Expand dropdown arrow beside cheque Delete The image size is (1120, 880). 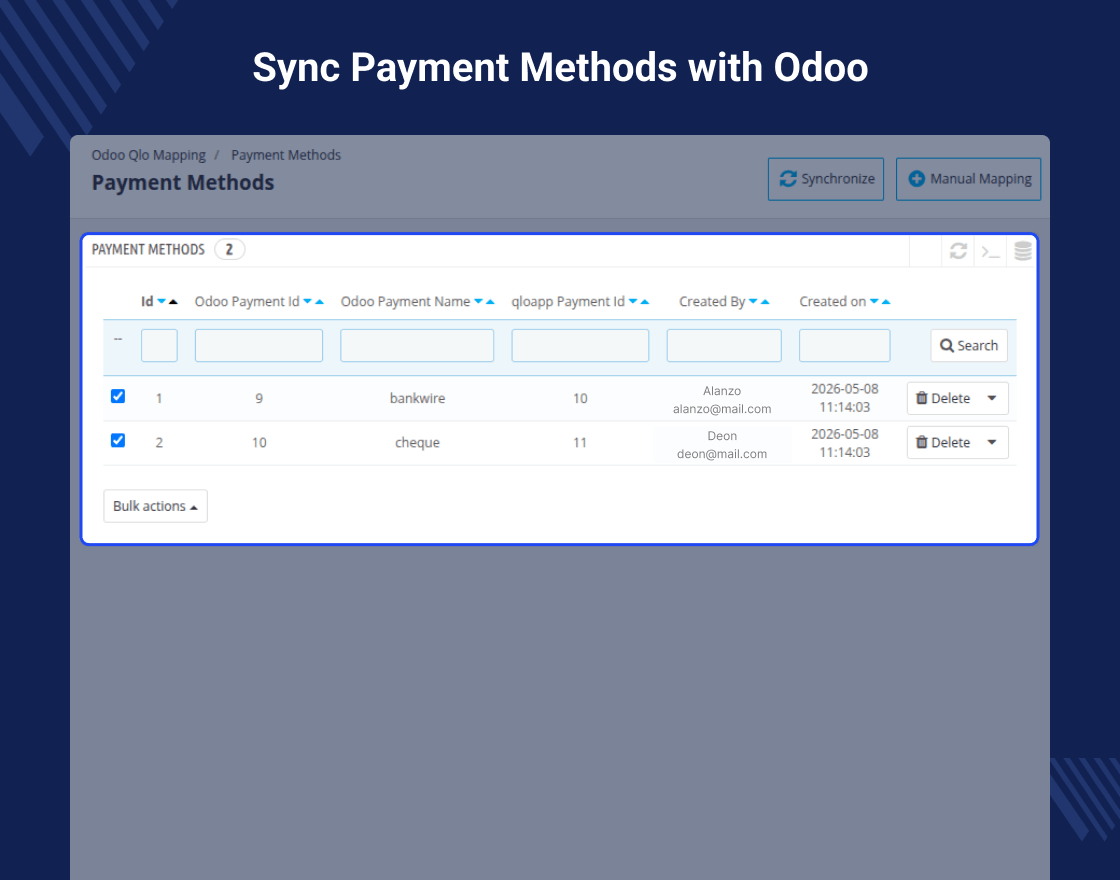point(992,443)
